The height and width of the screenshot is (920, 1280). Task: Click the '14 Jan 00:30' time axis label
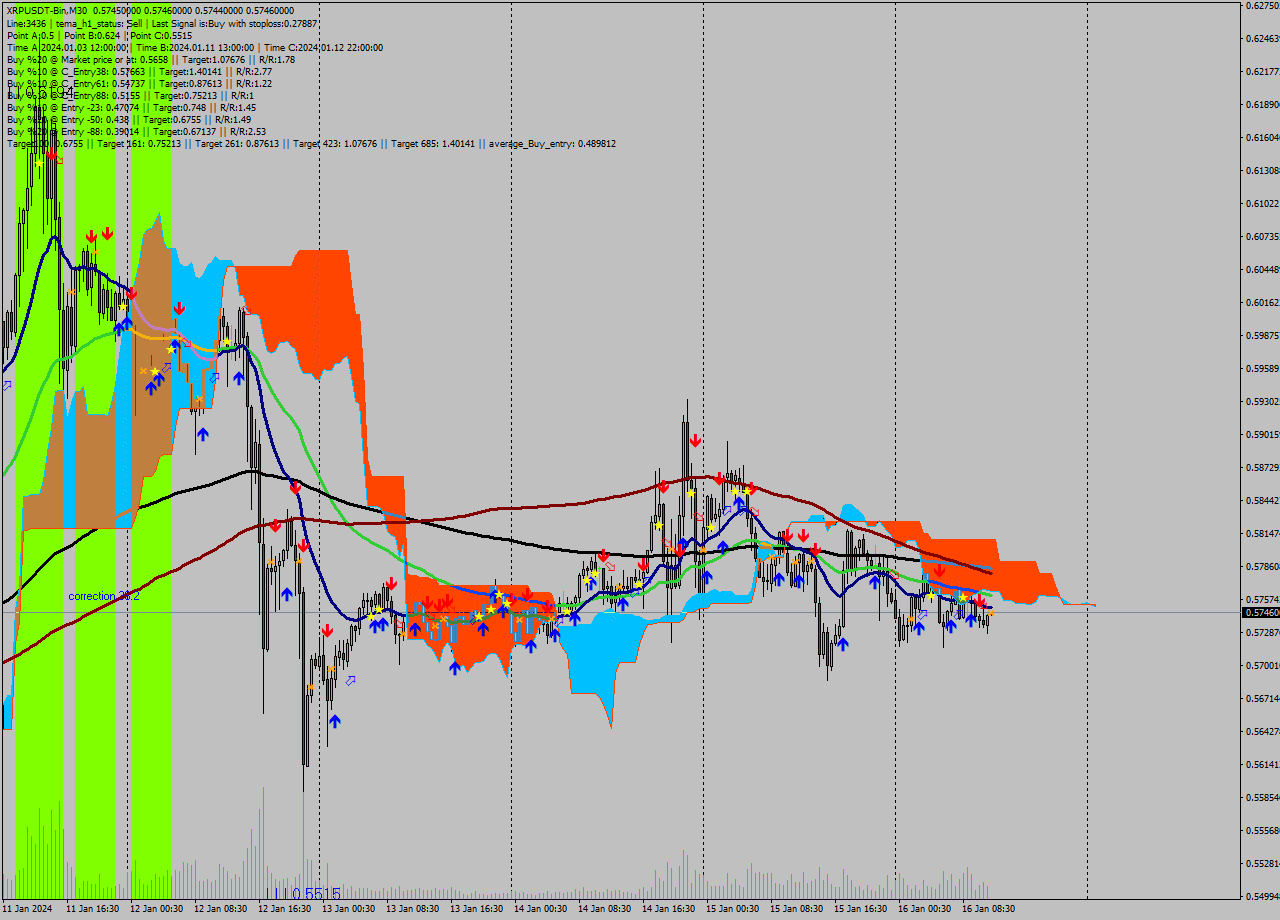[x=541, y=909]
